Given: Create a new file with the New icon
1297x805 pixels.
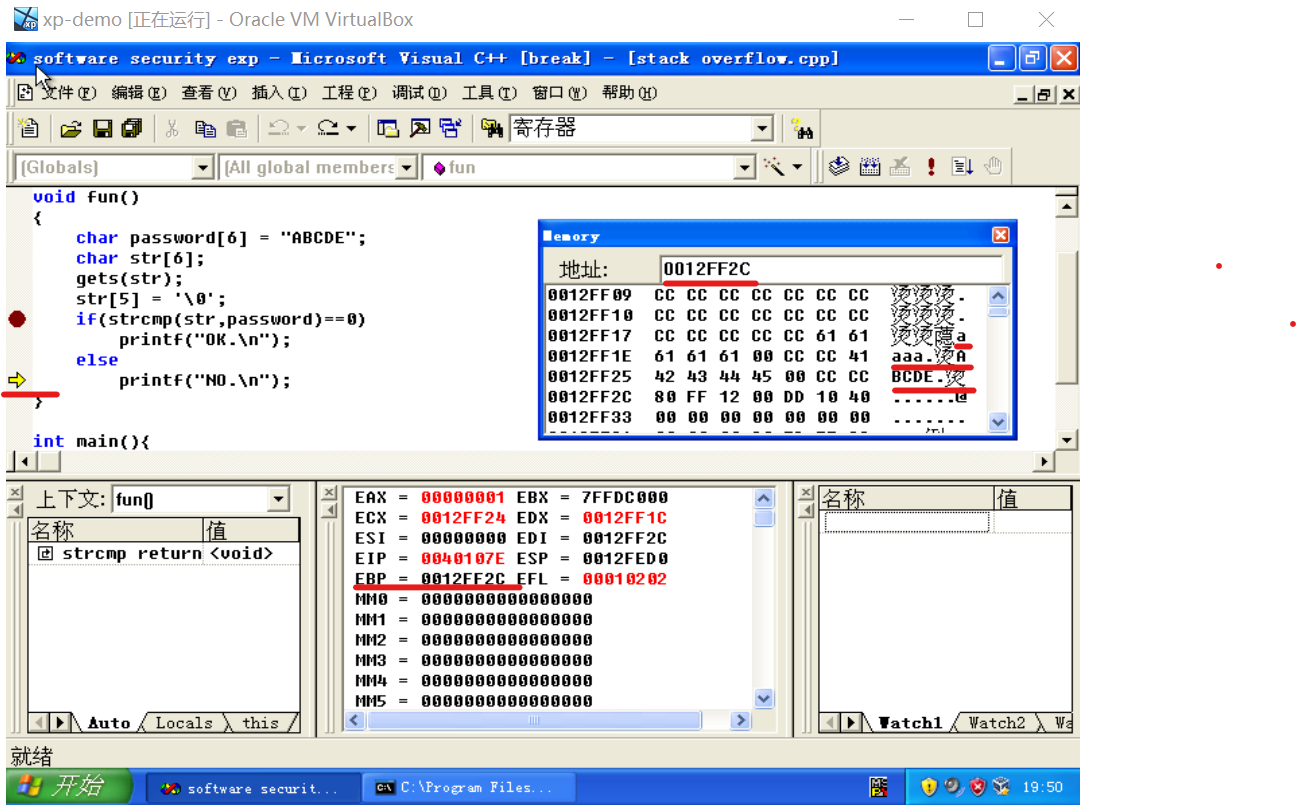Looking at the screenshot, I should [29, 128].
